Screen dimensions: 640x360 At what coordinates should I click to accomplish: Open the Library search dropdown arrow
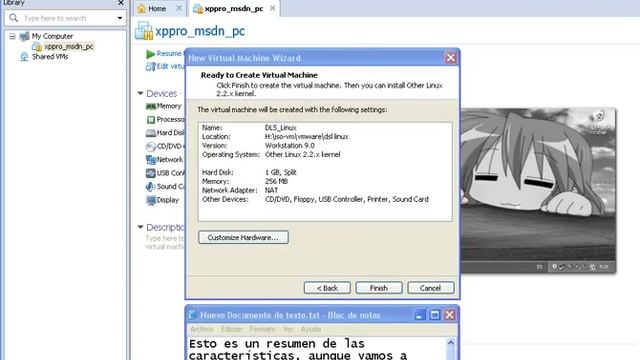(x=120, y=18)
